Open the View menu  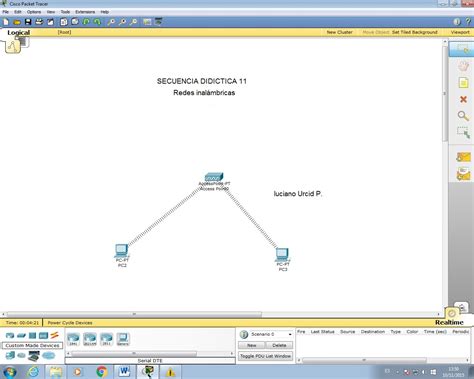pos(51,12)
